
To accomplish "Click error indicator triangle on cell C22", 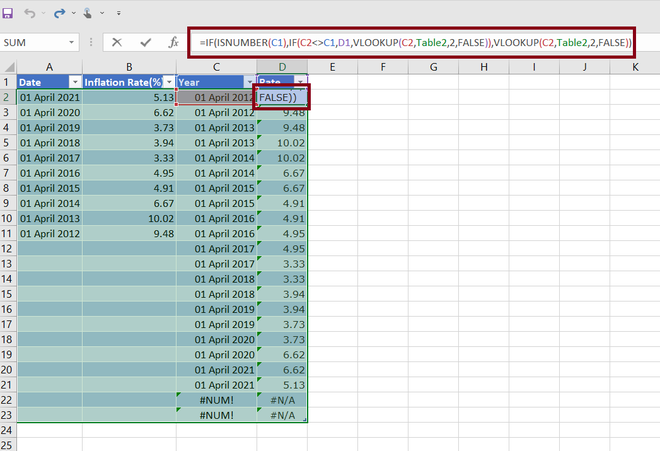I will coord(179,395).
